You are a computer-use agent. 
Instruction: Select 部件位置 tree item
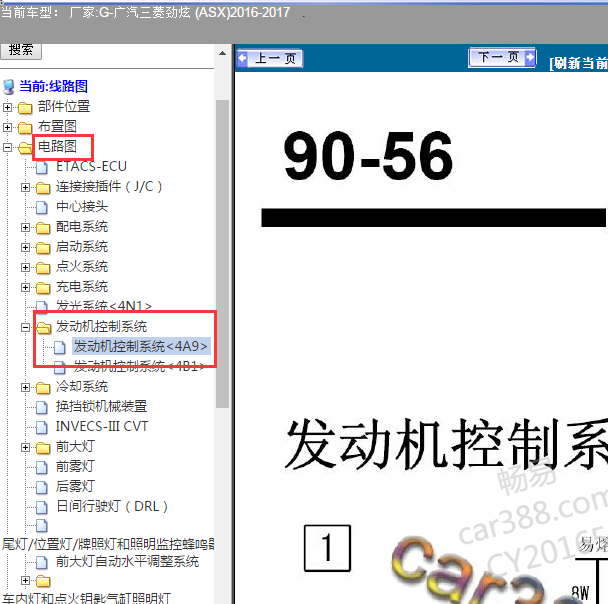64,106
